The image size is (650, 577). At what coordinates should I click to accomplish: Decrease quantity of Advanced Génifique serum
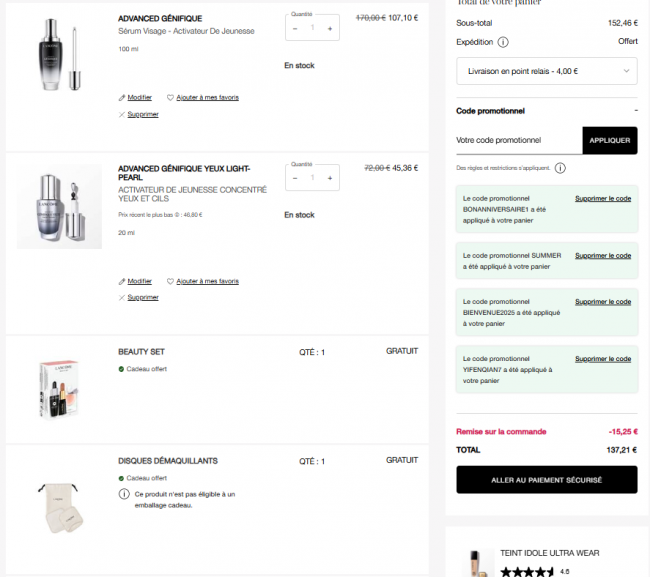click(295, 29)
